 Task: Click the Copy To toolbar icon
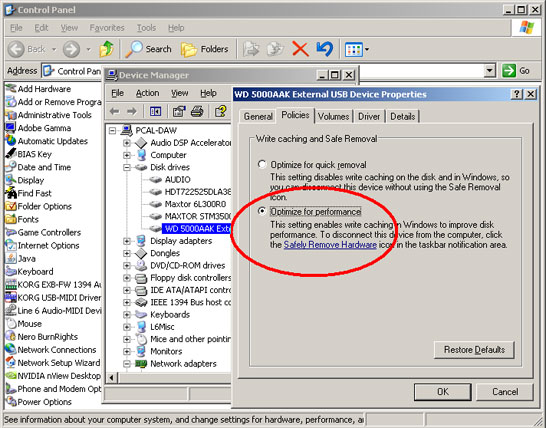275,49
